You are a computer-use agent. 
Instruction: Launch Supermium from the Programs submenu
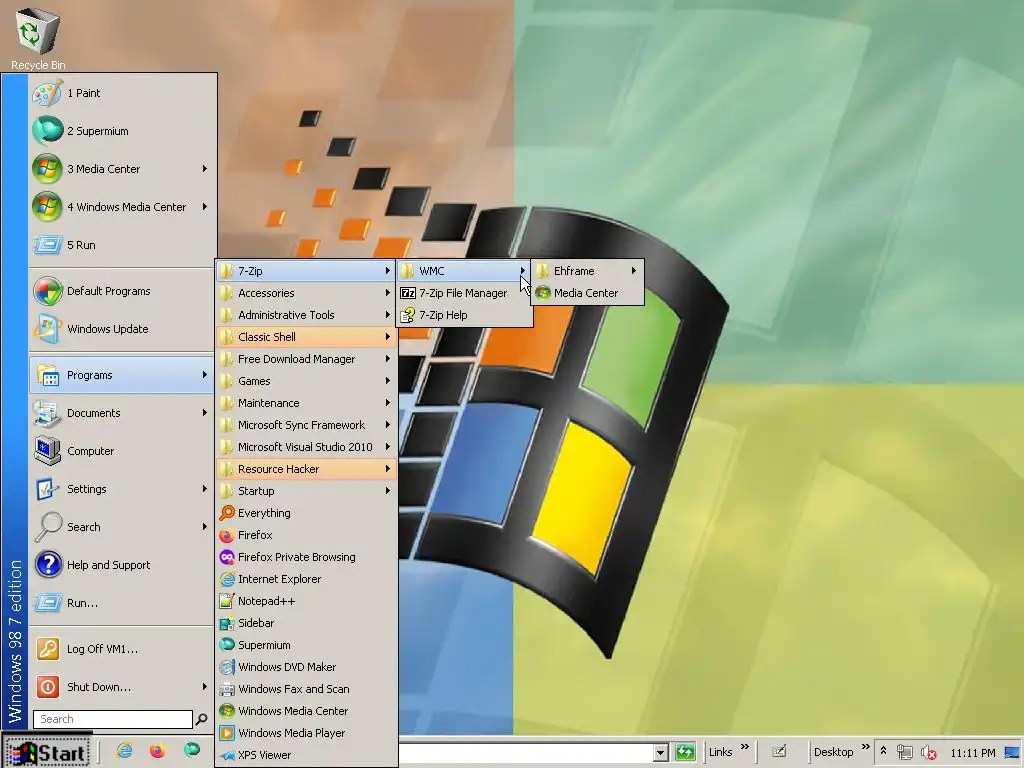pyautogui.click(x=306, y=645)
